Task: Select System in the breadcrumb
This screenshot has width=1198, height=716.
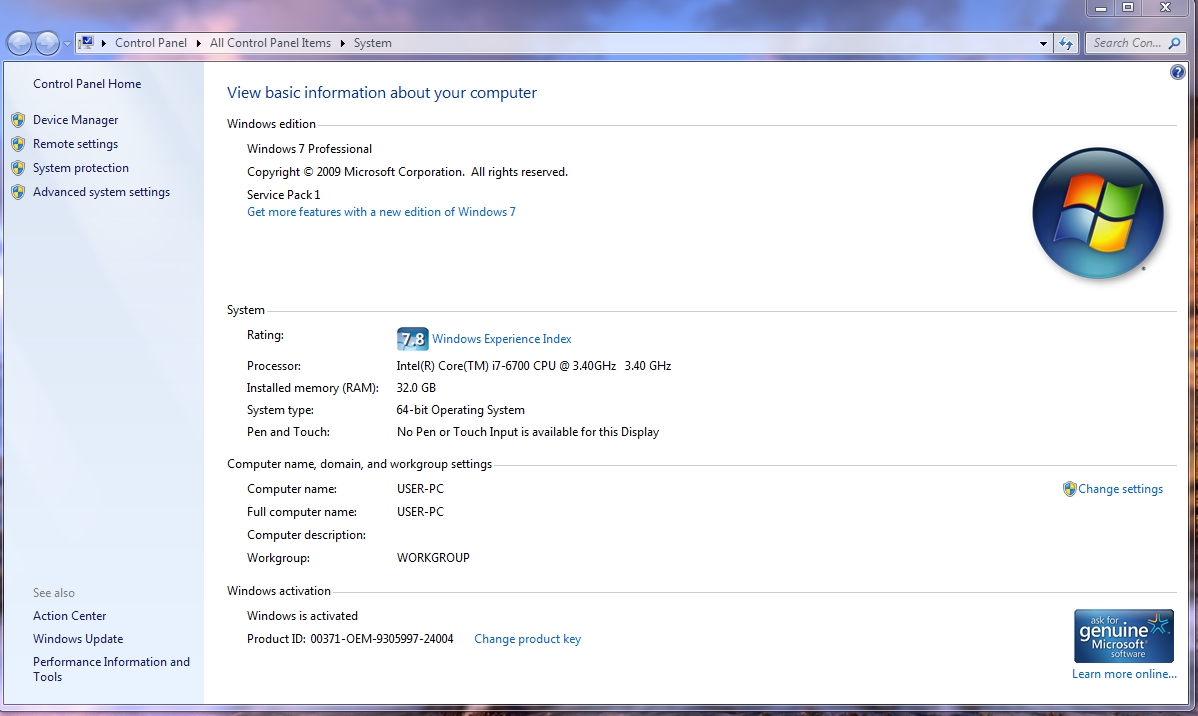Action: click(x=372, y=43)
